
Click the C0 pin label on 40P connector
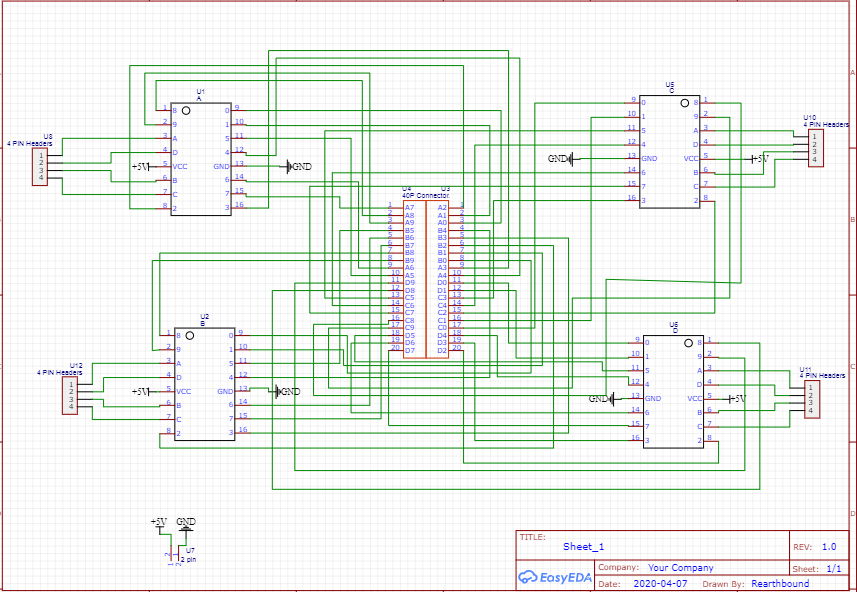coord(442,327)
